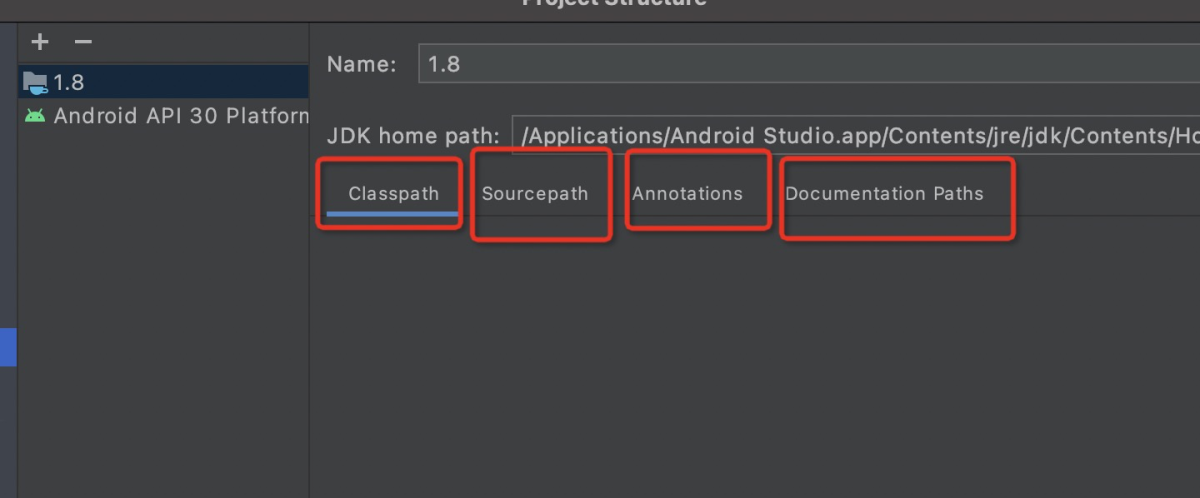Open the Sourcepath tab

[x=535, y=194]
